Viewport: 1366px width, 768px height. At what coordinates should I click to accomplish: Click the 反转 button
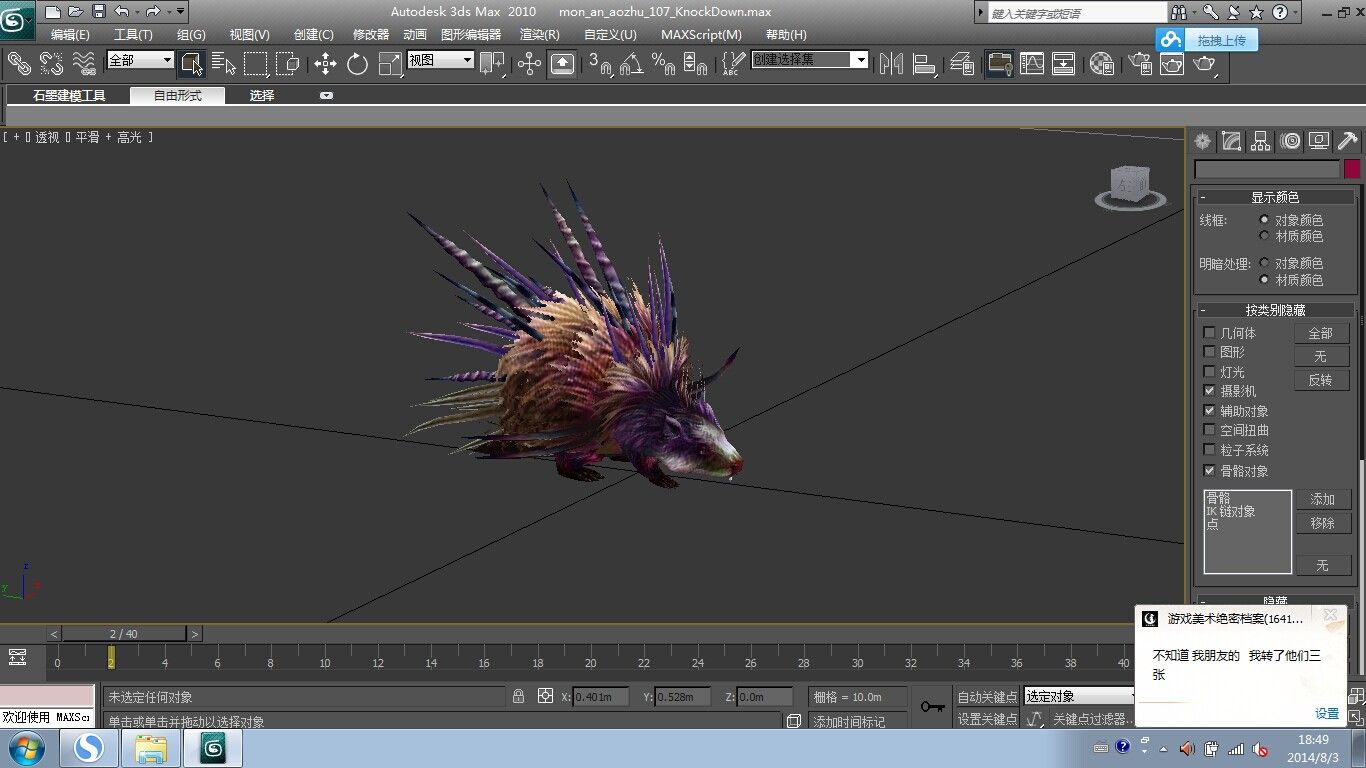point(1321,380)
